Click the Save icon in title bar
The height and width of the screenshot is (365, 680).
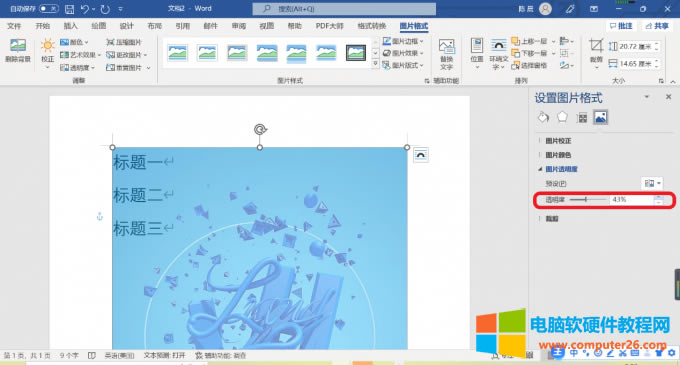(x=69, y=9)
